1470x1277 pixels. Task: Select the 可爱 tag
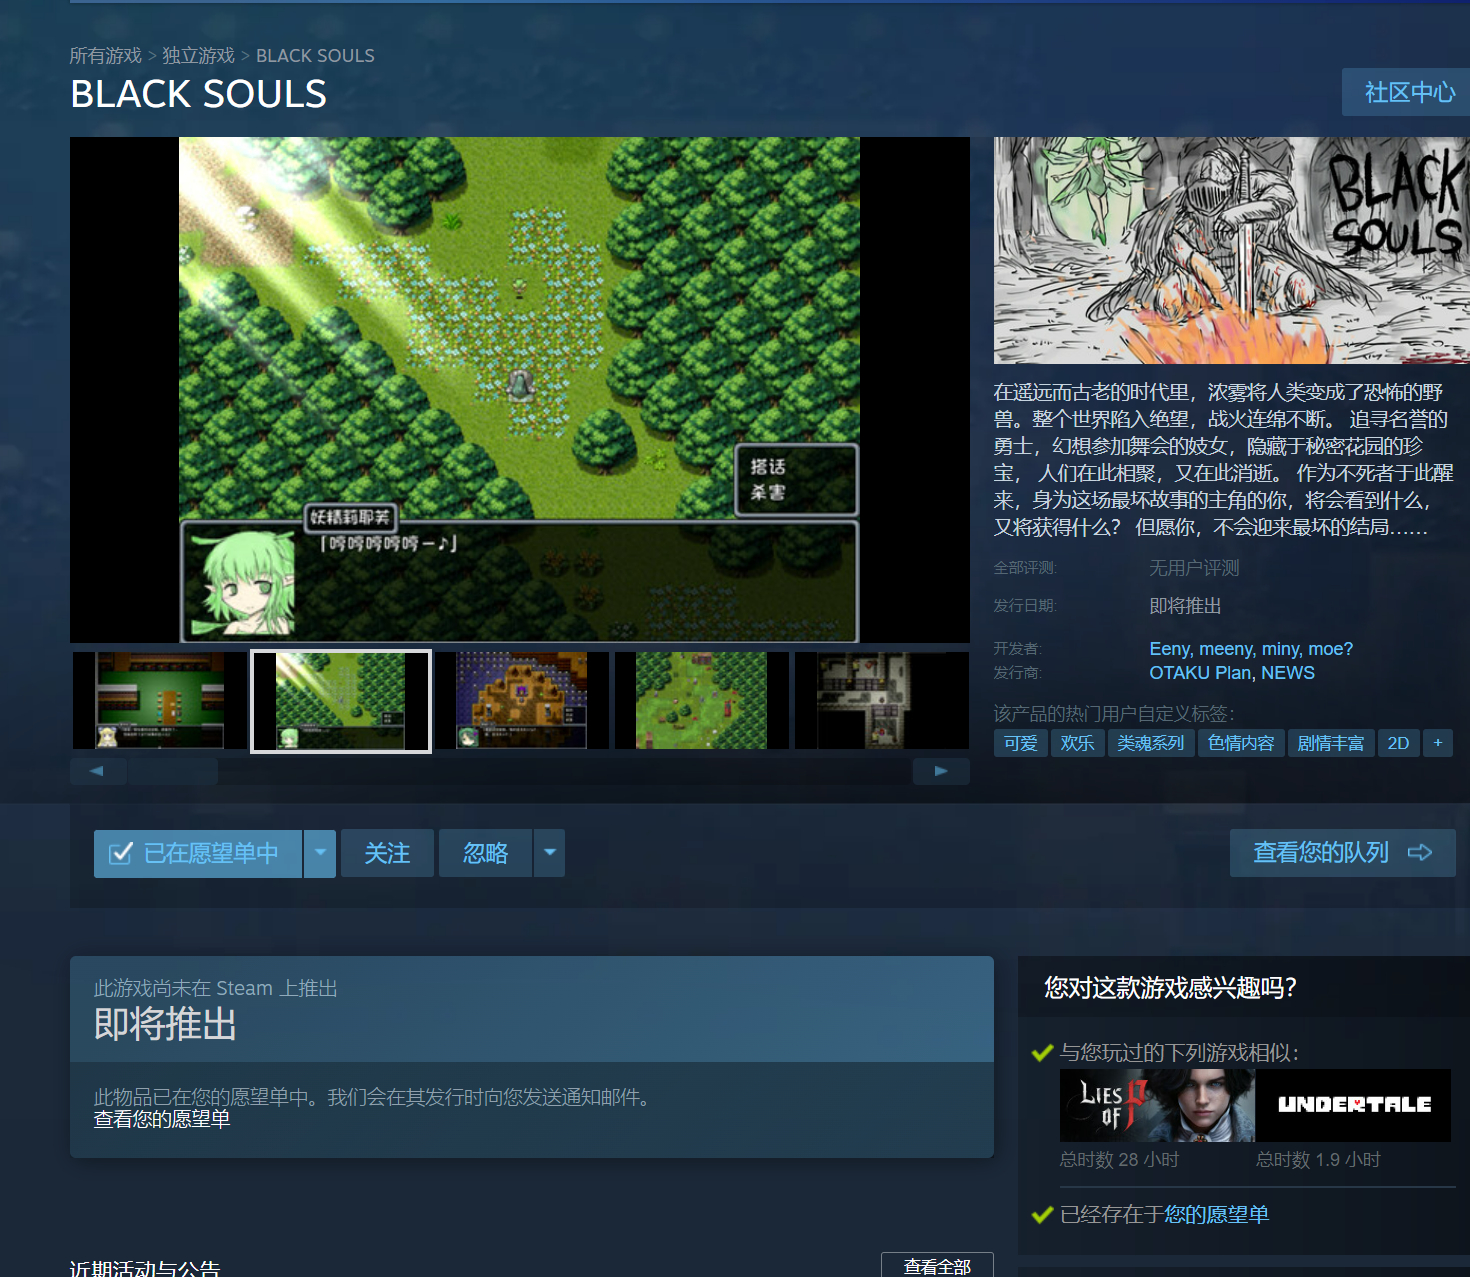click(x=1021, y=743)
